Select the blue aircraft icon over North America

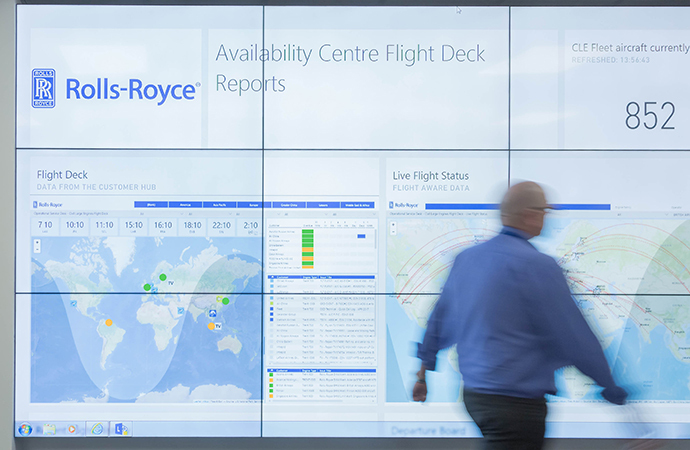(73, 304)
